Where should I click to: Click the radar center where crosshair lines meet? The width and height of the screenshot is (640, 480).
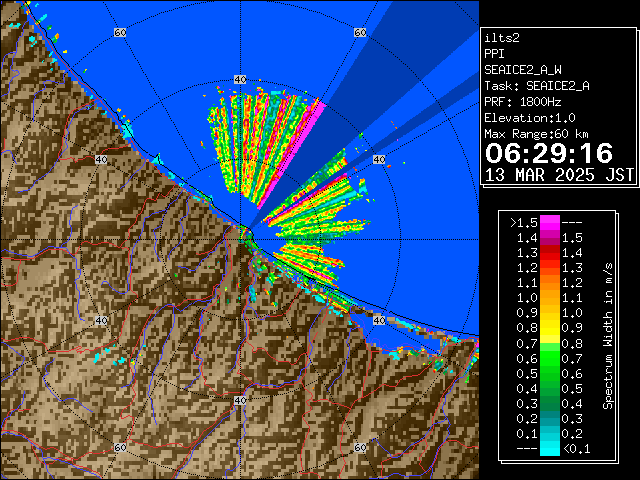coord(240,240)
